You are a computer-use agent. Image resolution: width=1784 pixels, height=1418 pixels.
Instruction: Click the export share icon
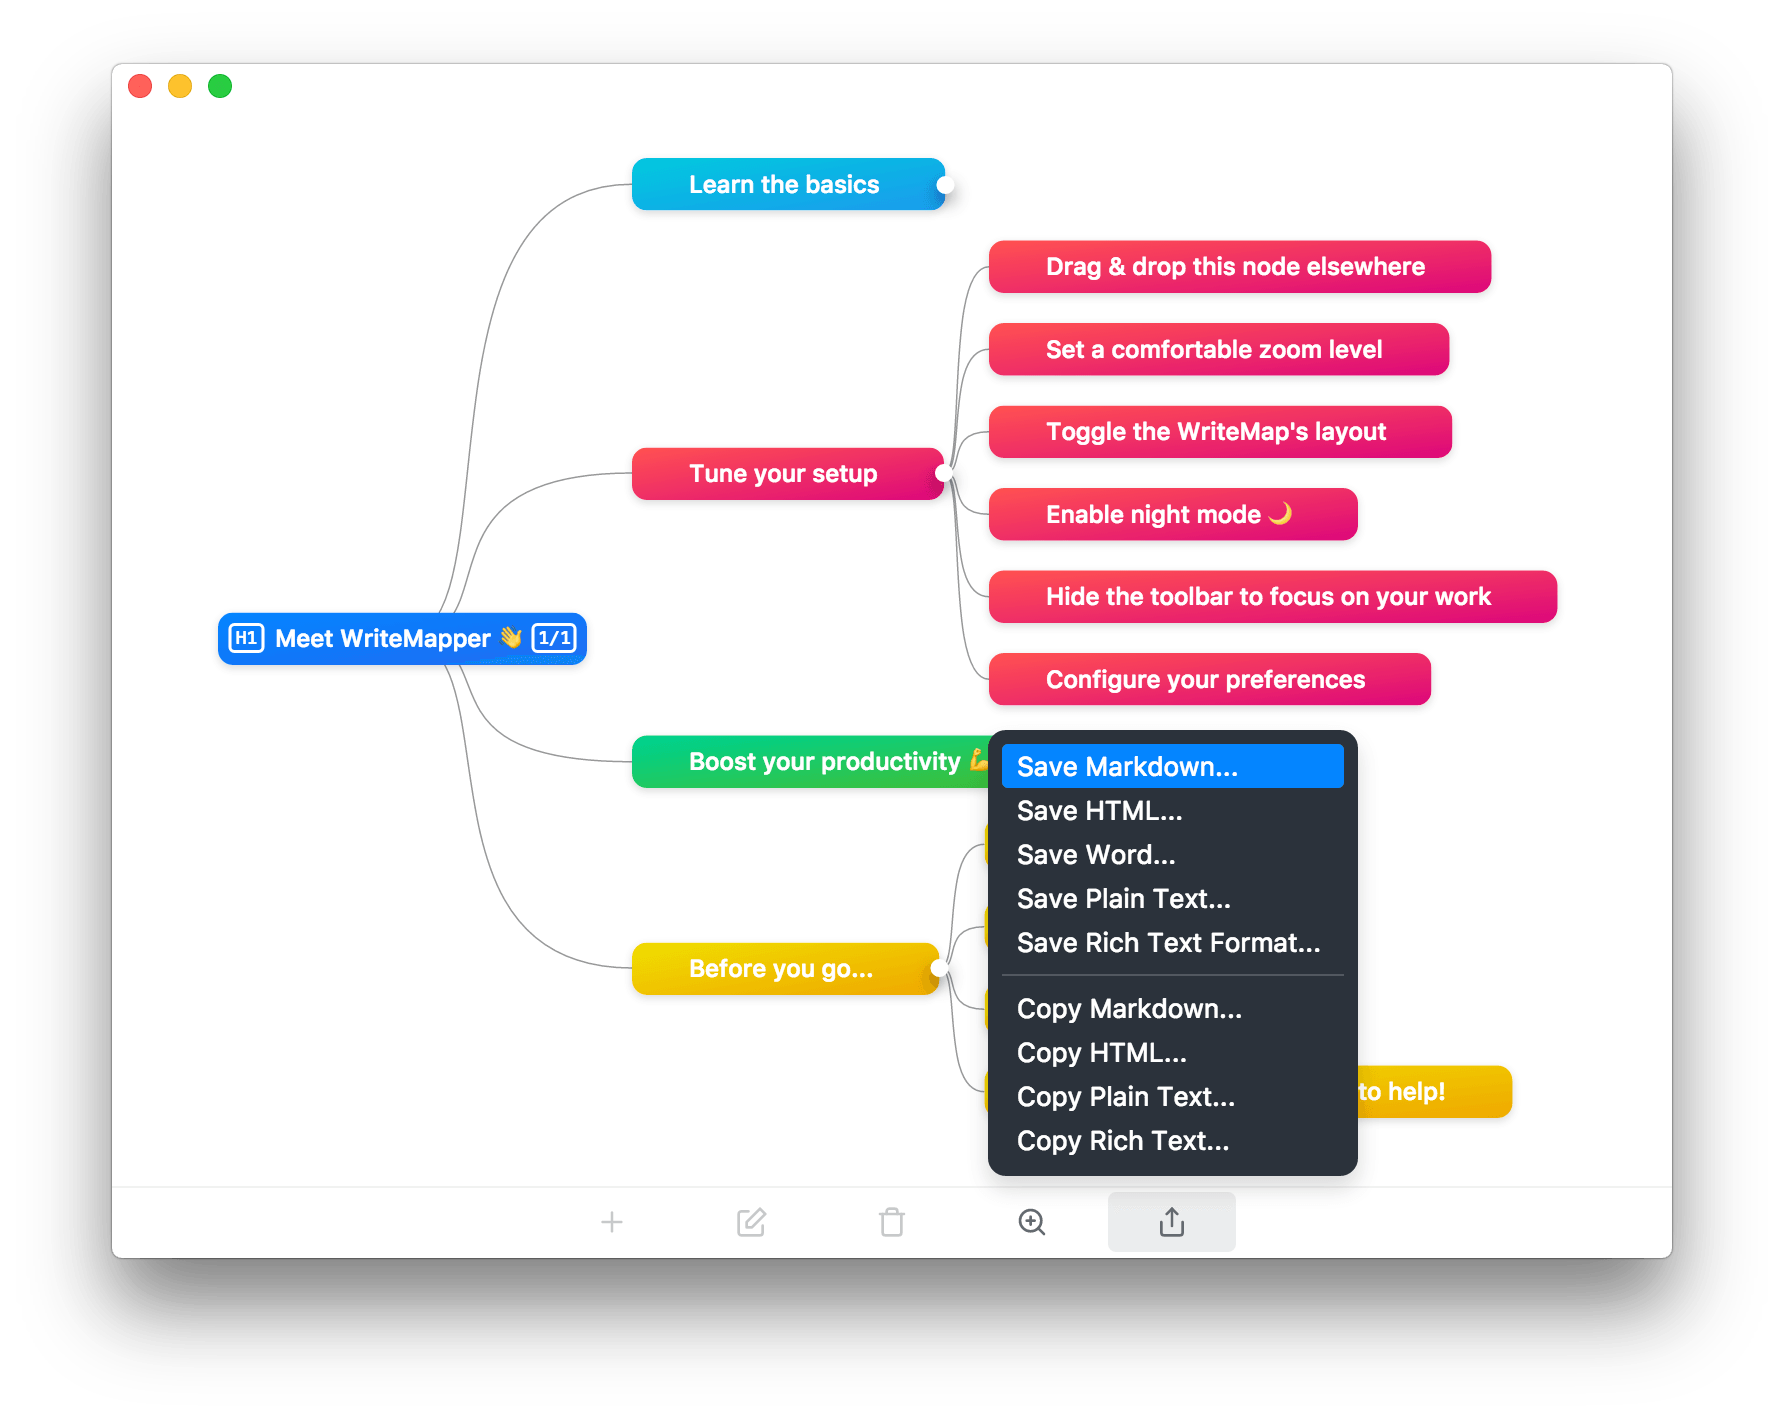pyautogui.click(x=1172, y=1222)
